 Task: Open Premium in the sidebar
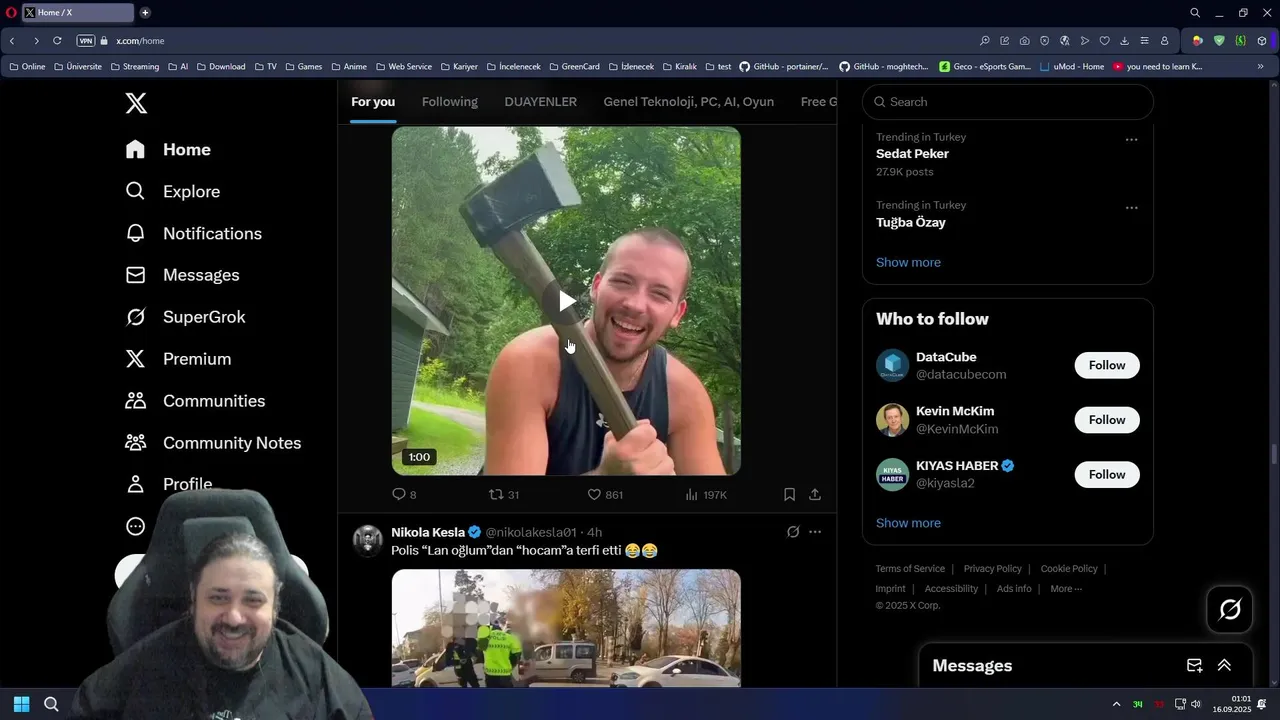[x=178, y=359]
